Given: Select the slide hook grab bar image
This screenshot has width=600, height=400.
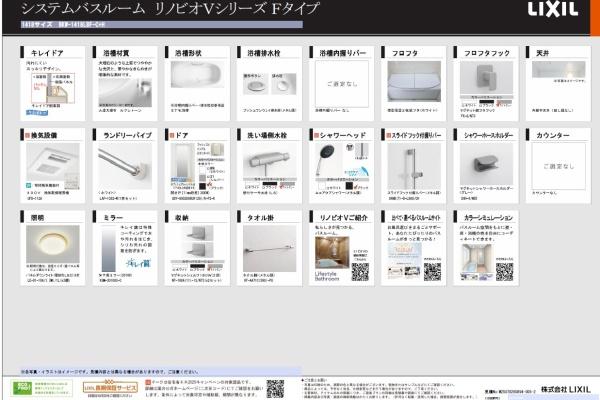Looking at the screenshot, I should click(x=414, y=166).
